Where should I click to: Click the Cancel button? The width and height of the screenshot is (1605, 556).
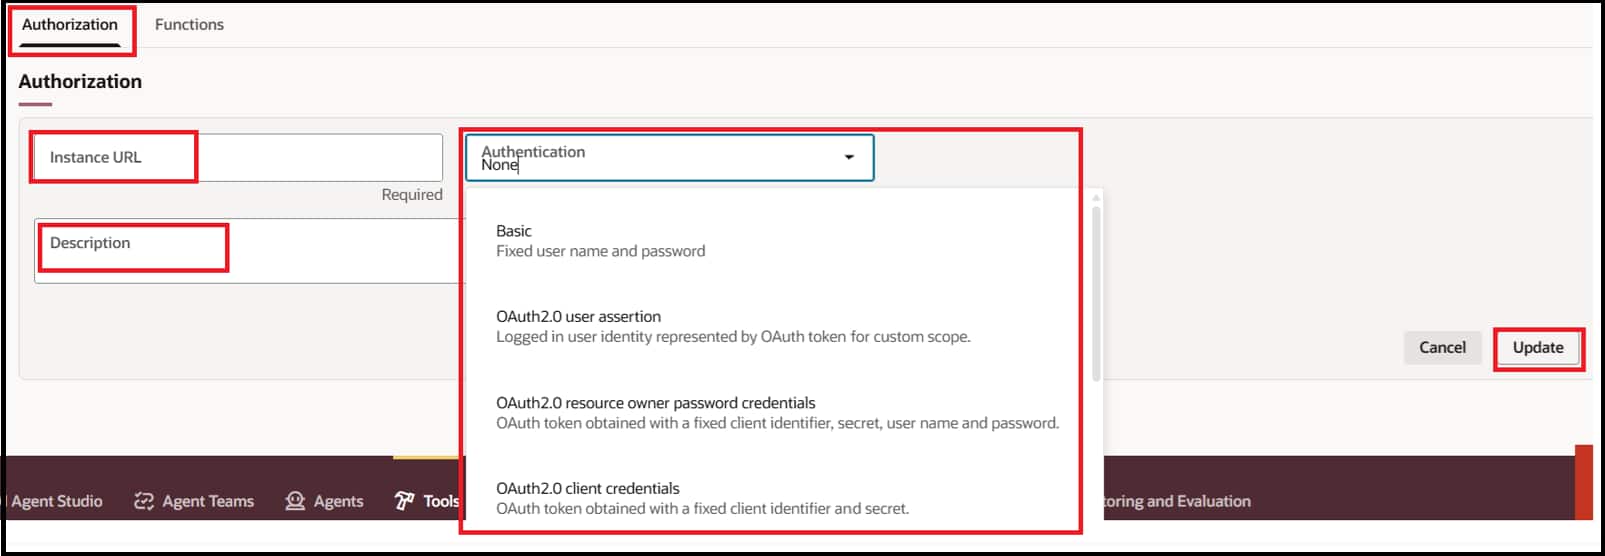click(x=1442, y=348)
